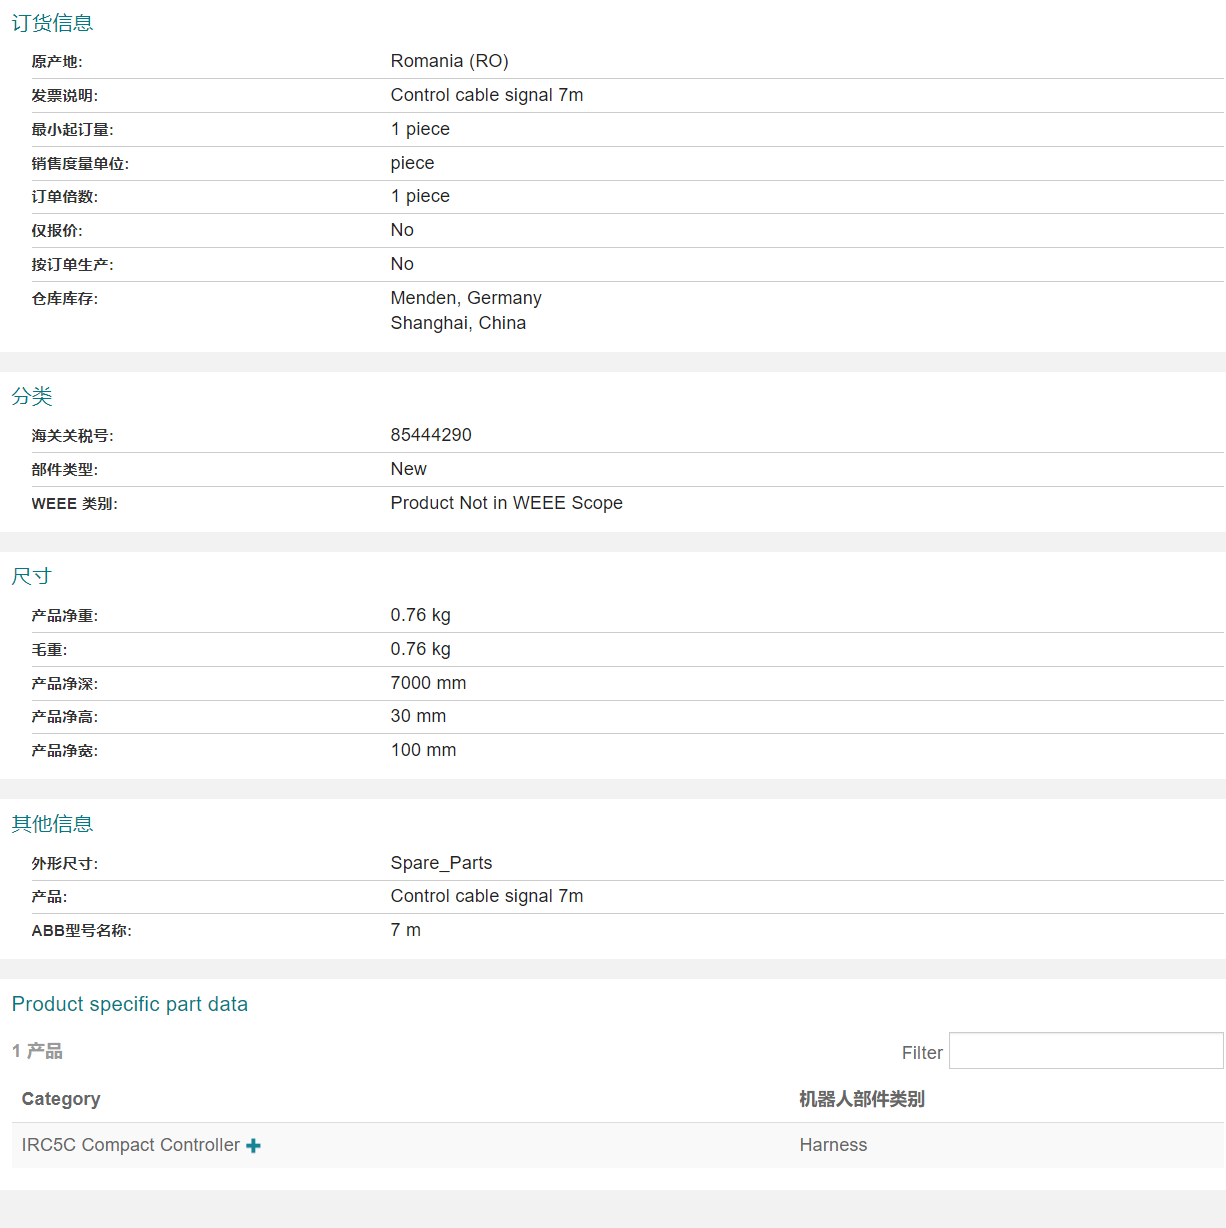Click the 7000 mm net depth value
1226x1228 pixels.
click(428, 683)
